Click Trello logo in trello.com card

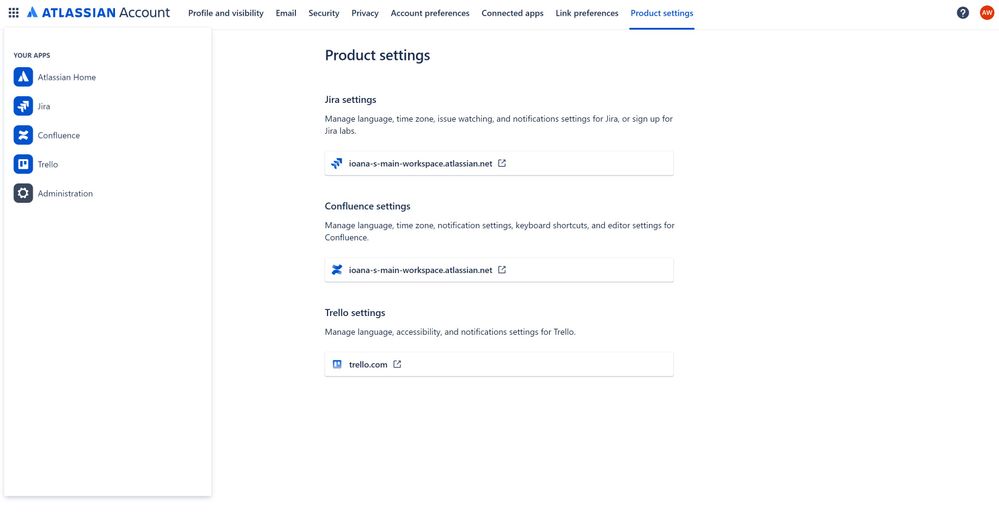[x=337, y=365]
